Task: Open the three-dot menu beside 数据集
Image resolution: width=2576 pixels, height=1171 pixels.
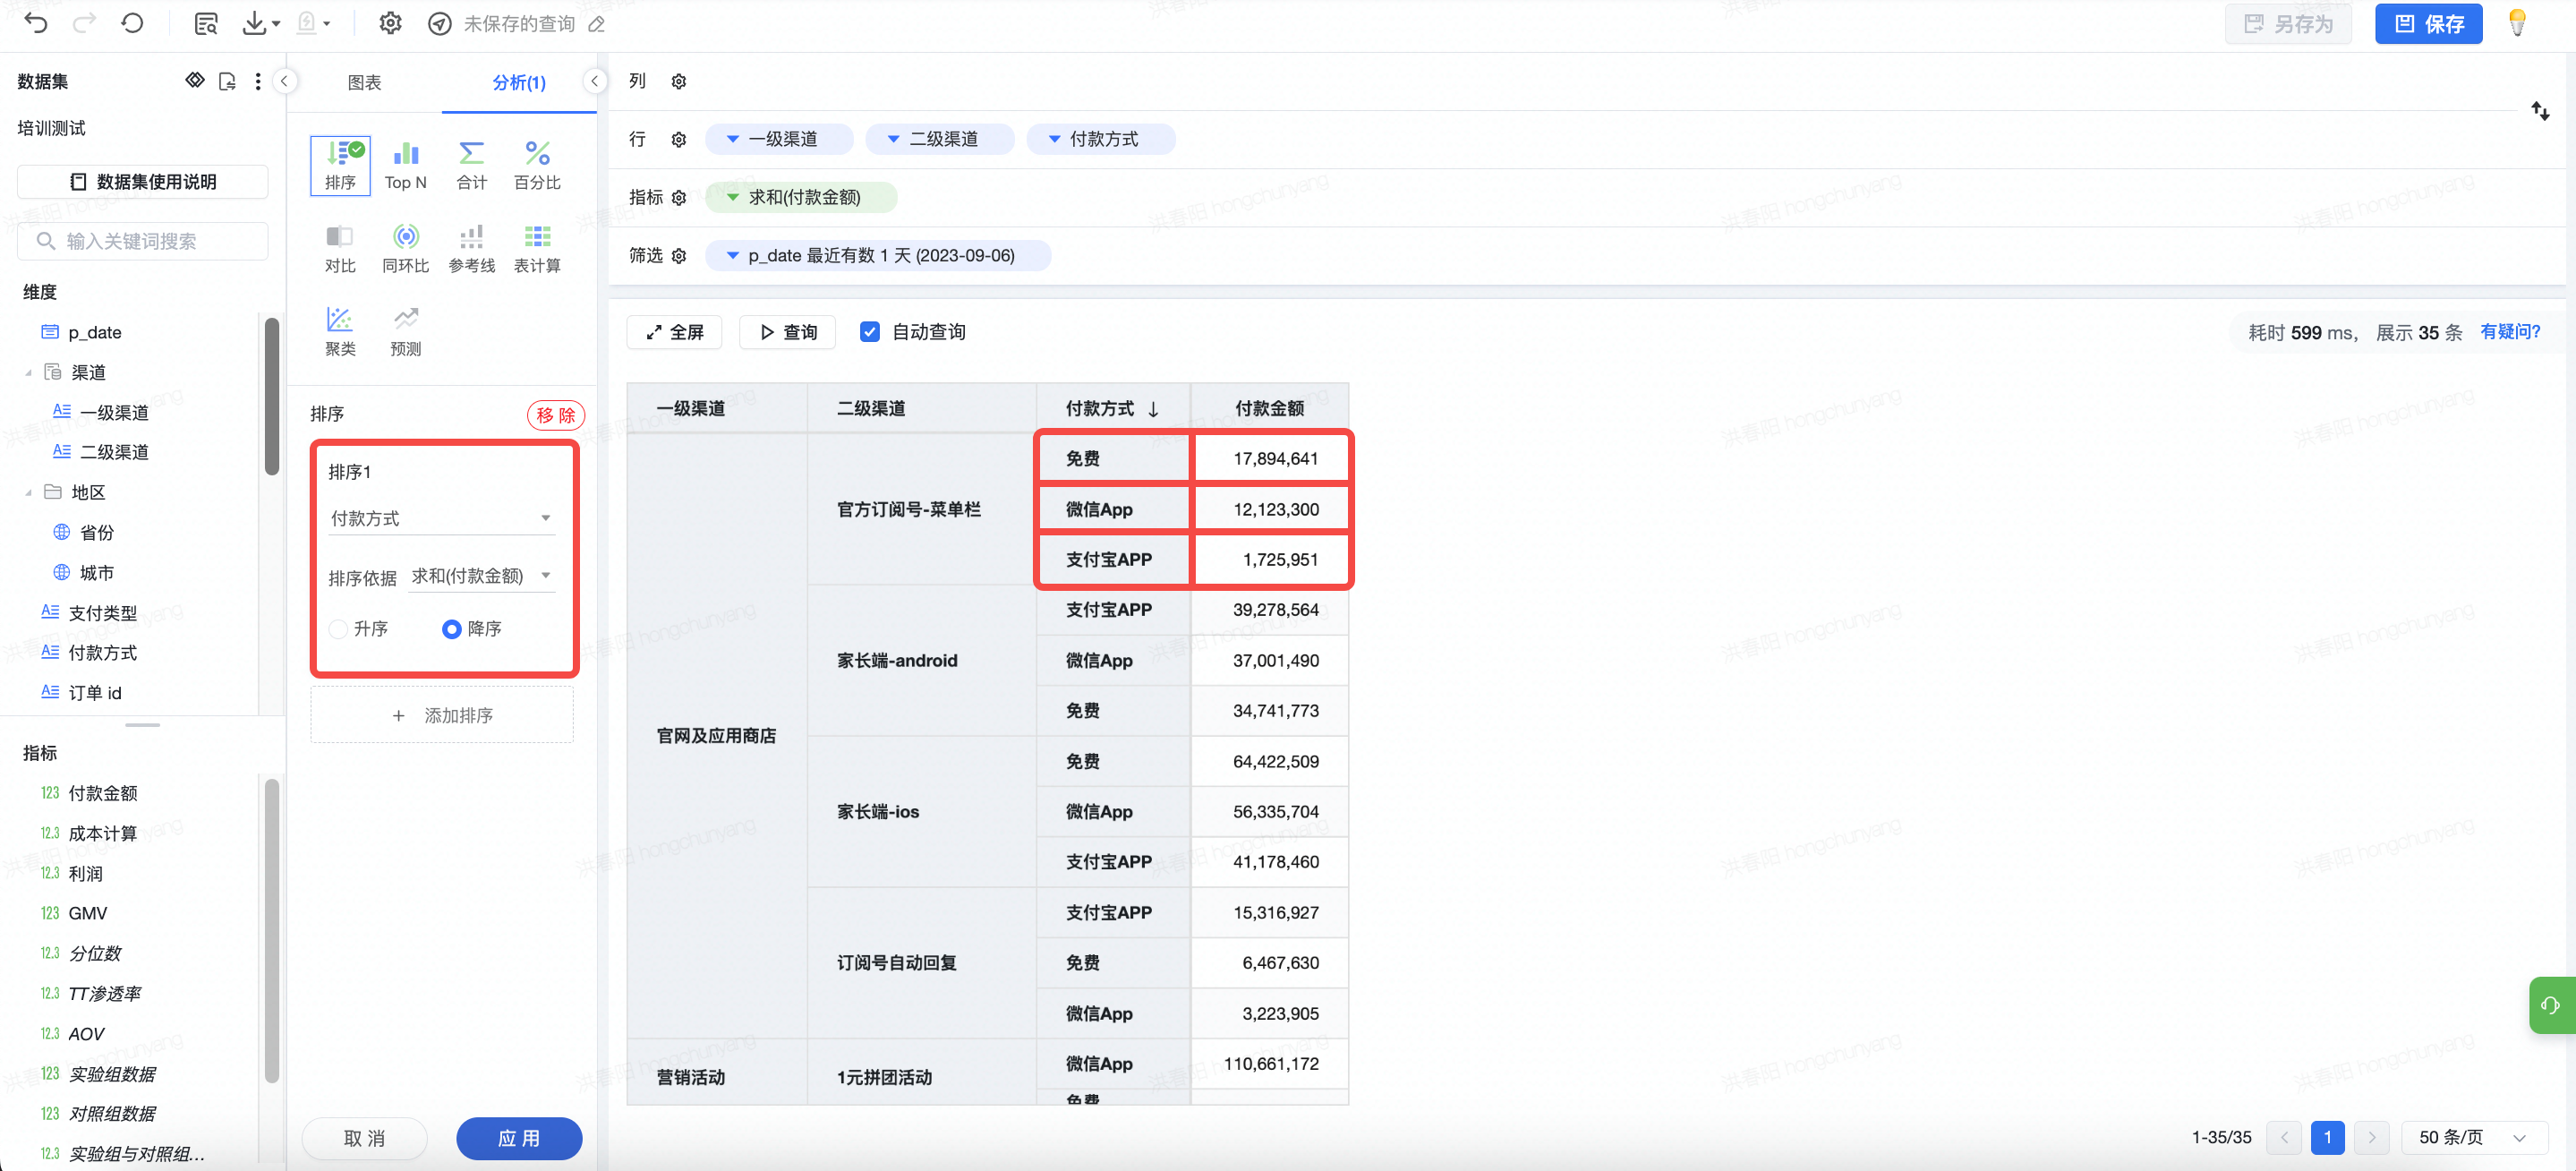Action: coord(258,82)
